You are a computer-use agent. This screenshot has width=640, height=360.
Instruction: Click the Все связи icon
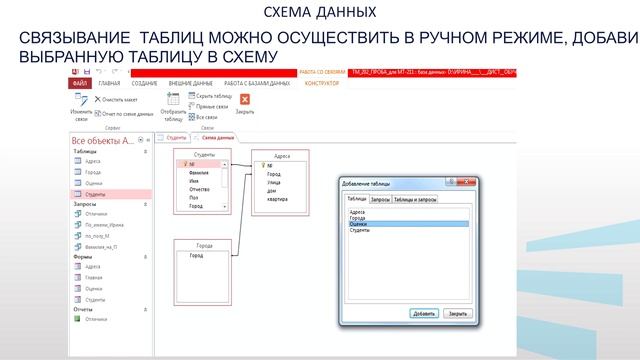pos(191,117)
